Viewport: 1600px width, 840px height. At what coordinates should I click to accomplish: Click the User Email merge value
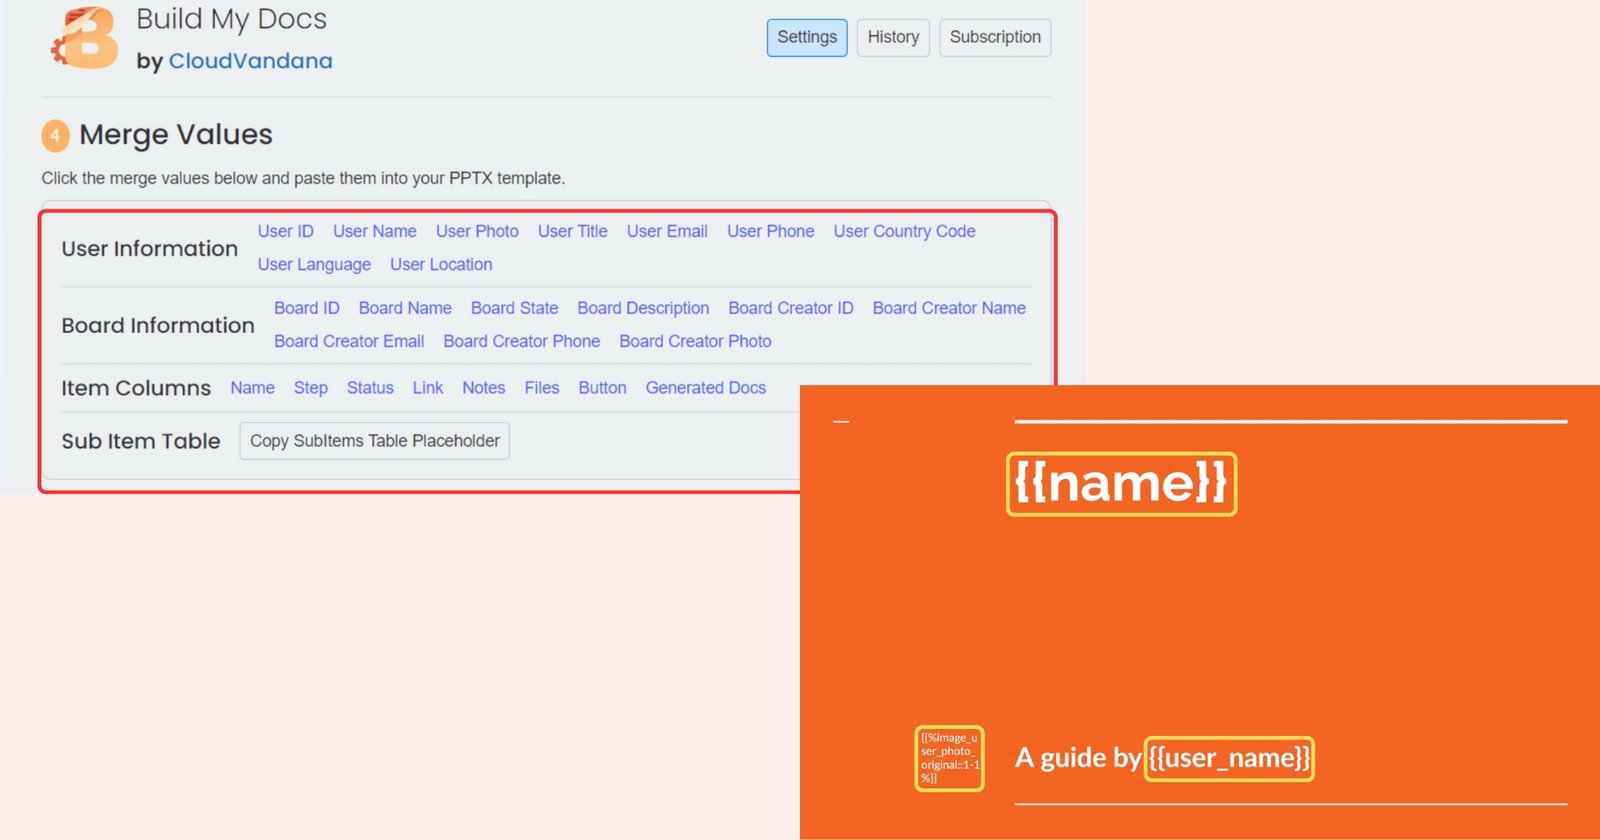667,231
